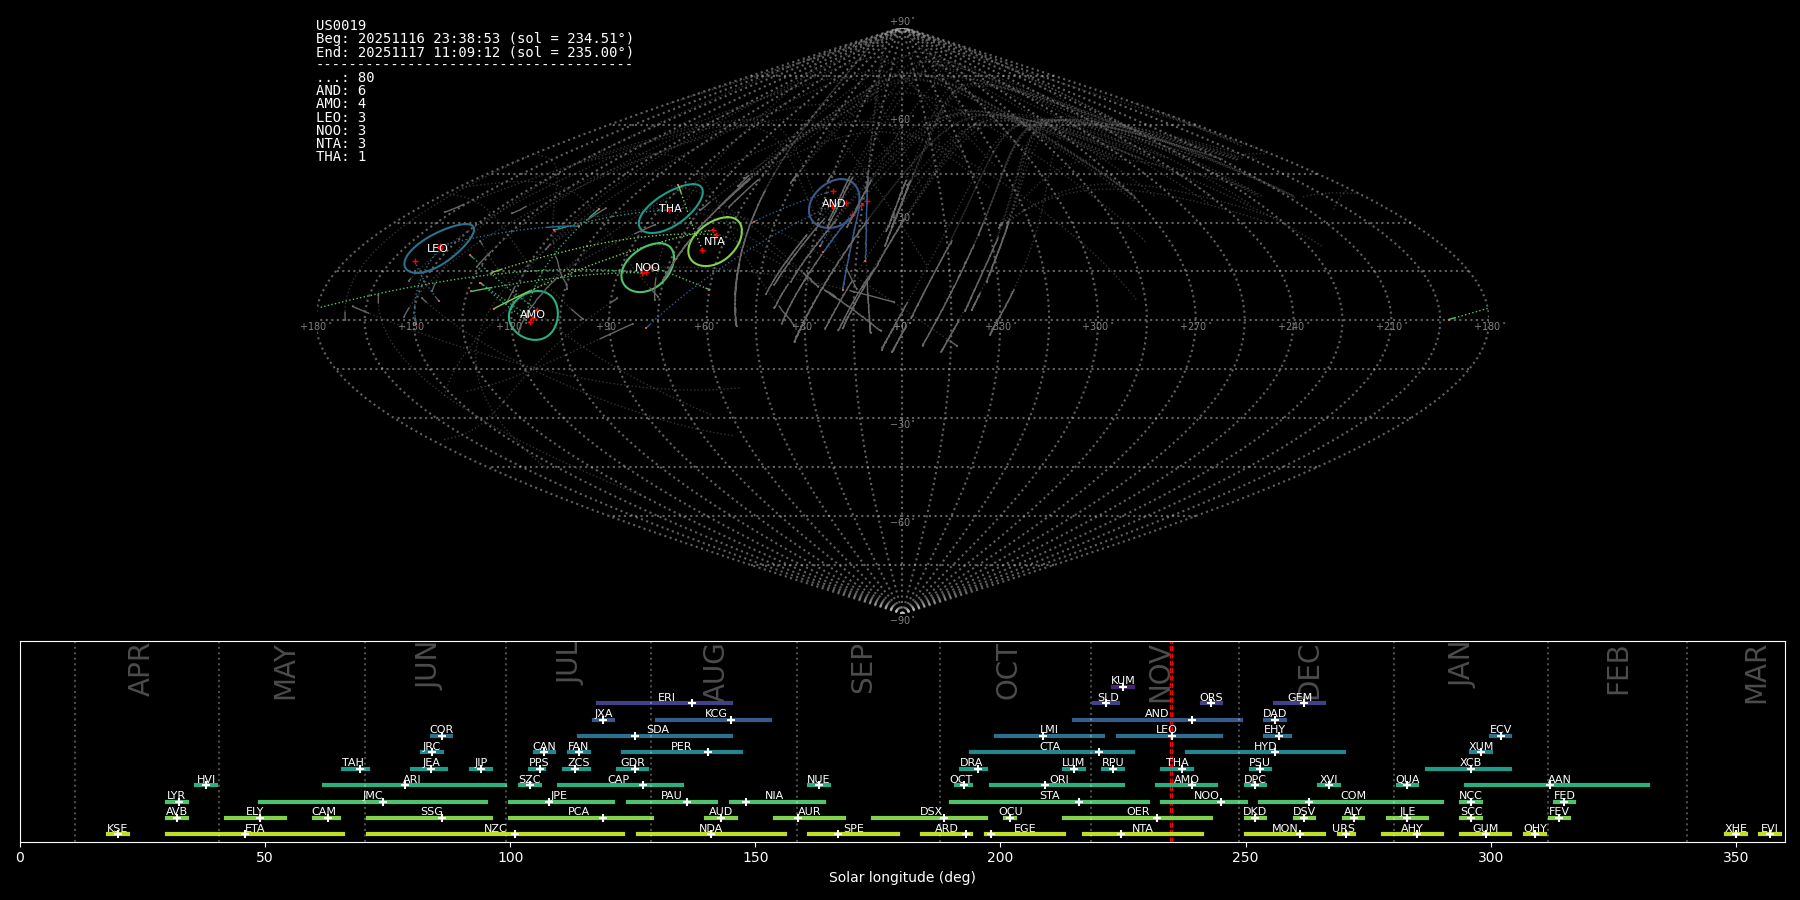Click the PER shower label in the timeline

(x=681, y=747)
